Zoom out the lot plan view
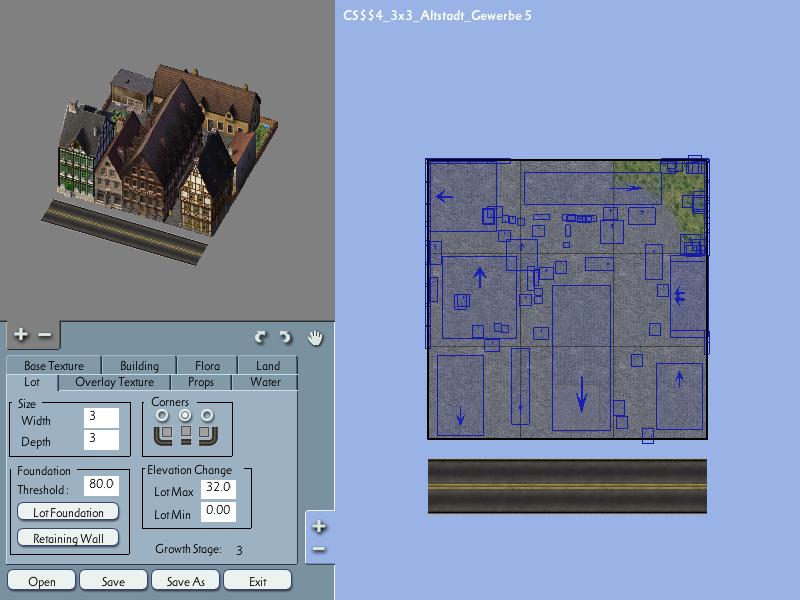 pos(319,549)
